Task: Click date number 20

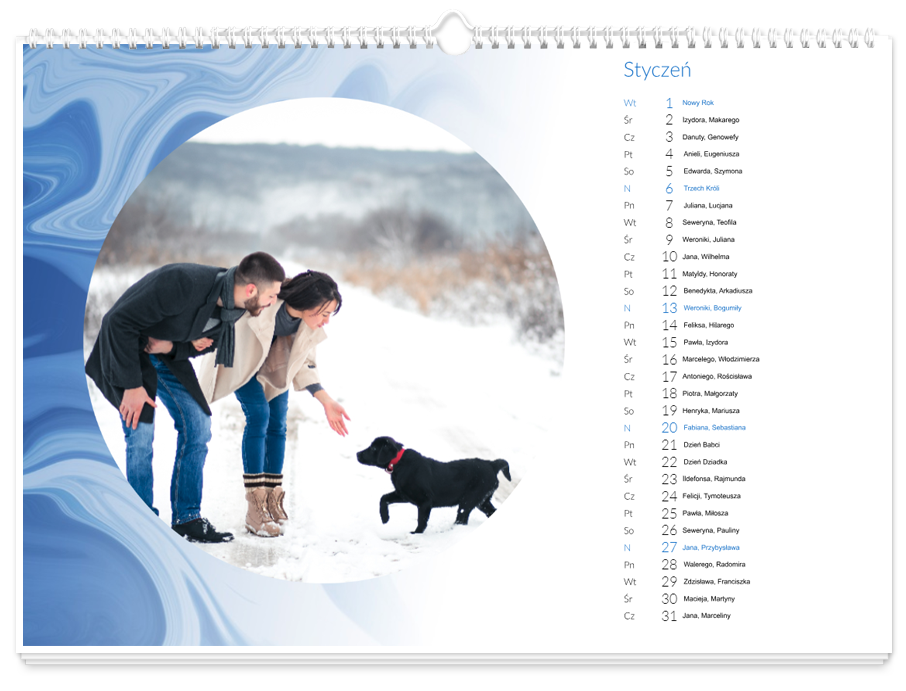Action: tap(669, 428)
